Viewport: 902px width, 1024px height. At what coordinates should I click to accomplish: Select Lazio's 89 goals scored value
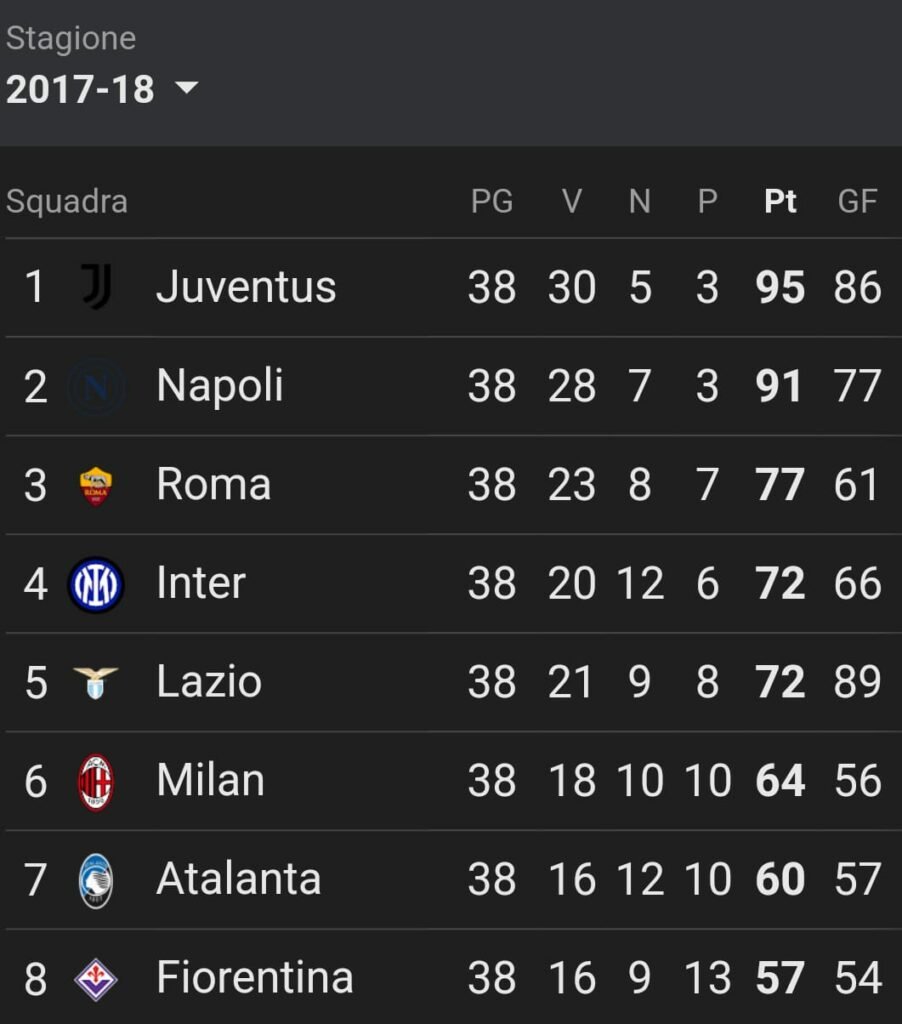pos(858,682)
